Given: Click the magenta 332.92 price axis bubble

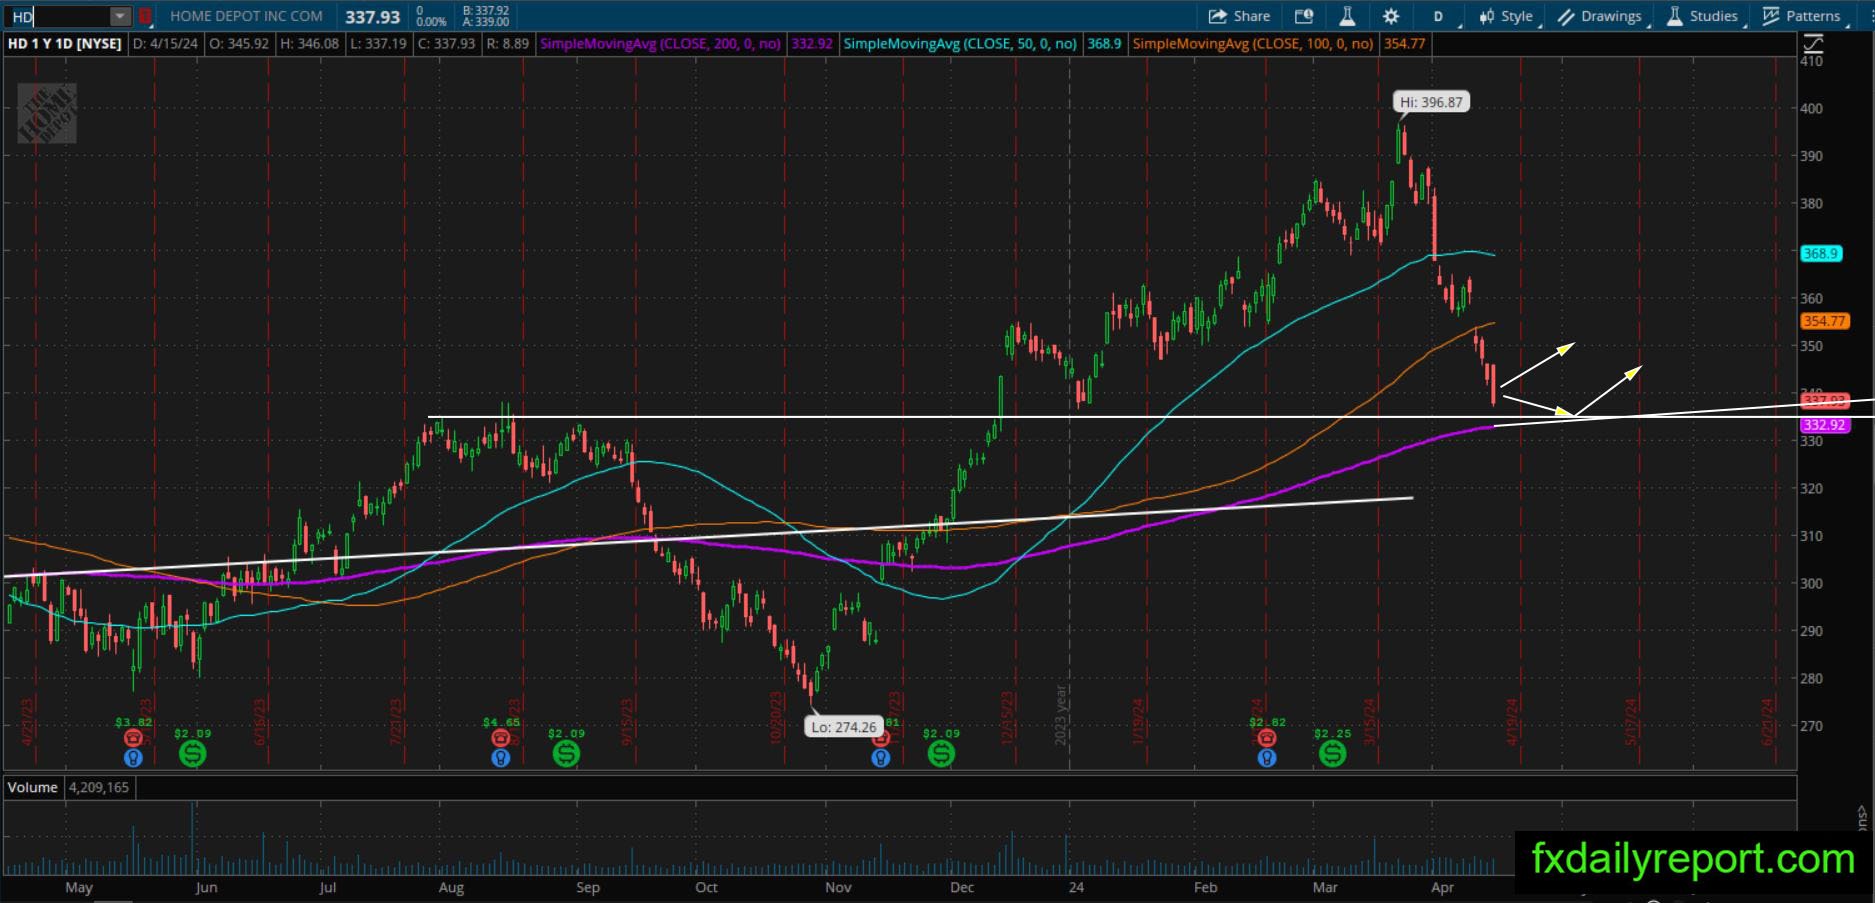Looking at the screenshot, I should pyautogui.click(x=1824, y=425).
